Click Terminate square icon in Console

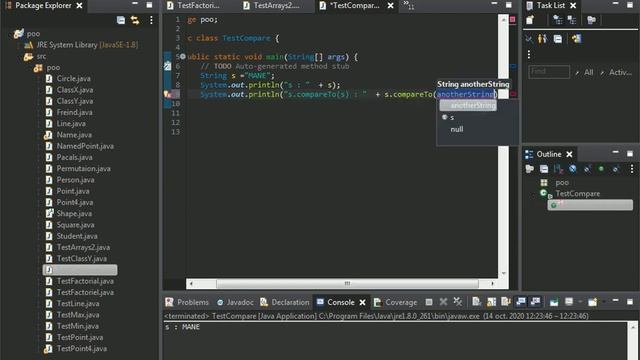[x=429, y=302]
